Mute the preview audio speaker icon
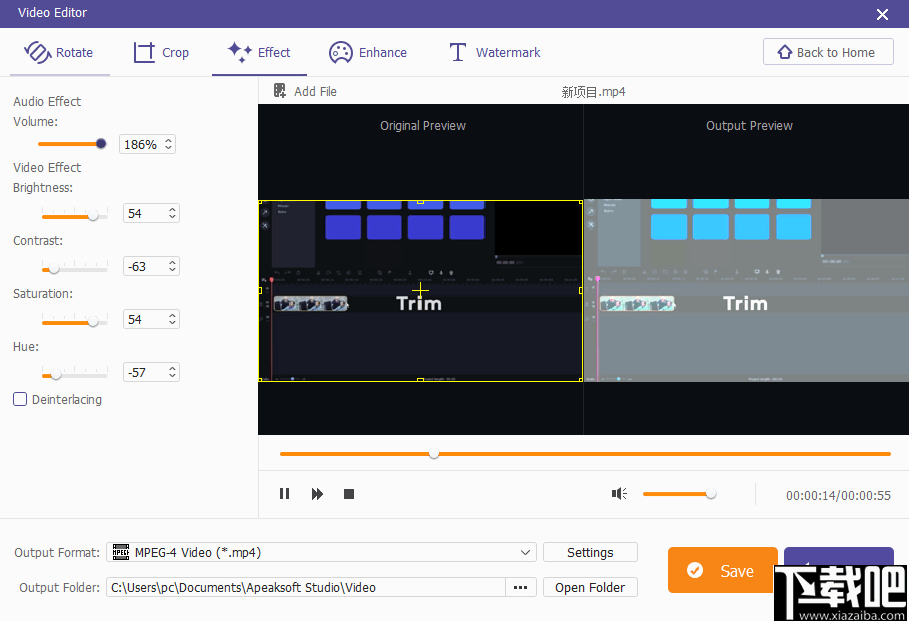This screenshot has width=909, height=621. click(619, 493)
